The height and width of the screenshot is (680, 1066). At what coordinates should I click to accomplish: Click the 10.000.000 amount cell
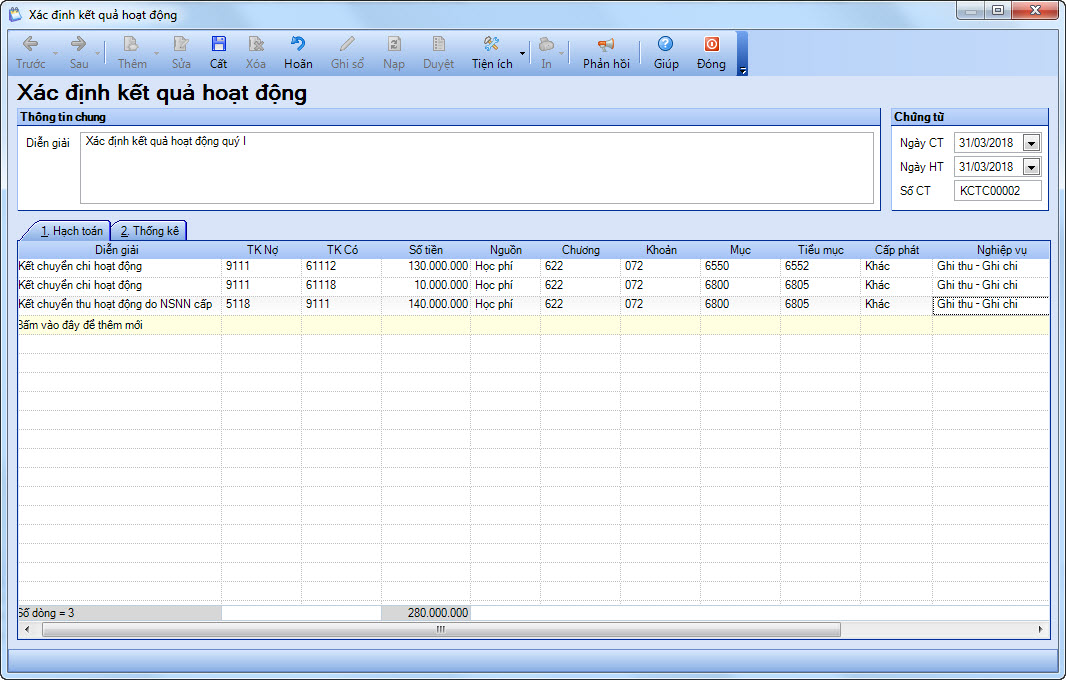[426, 286]
